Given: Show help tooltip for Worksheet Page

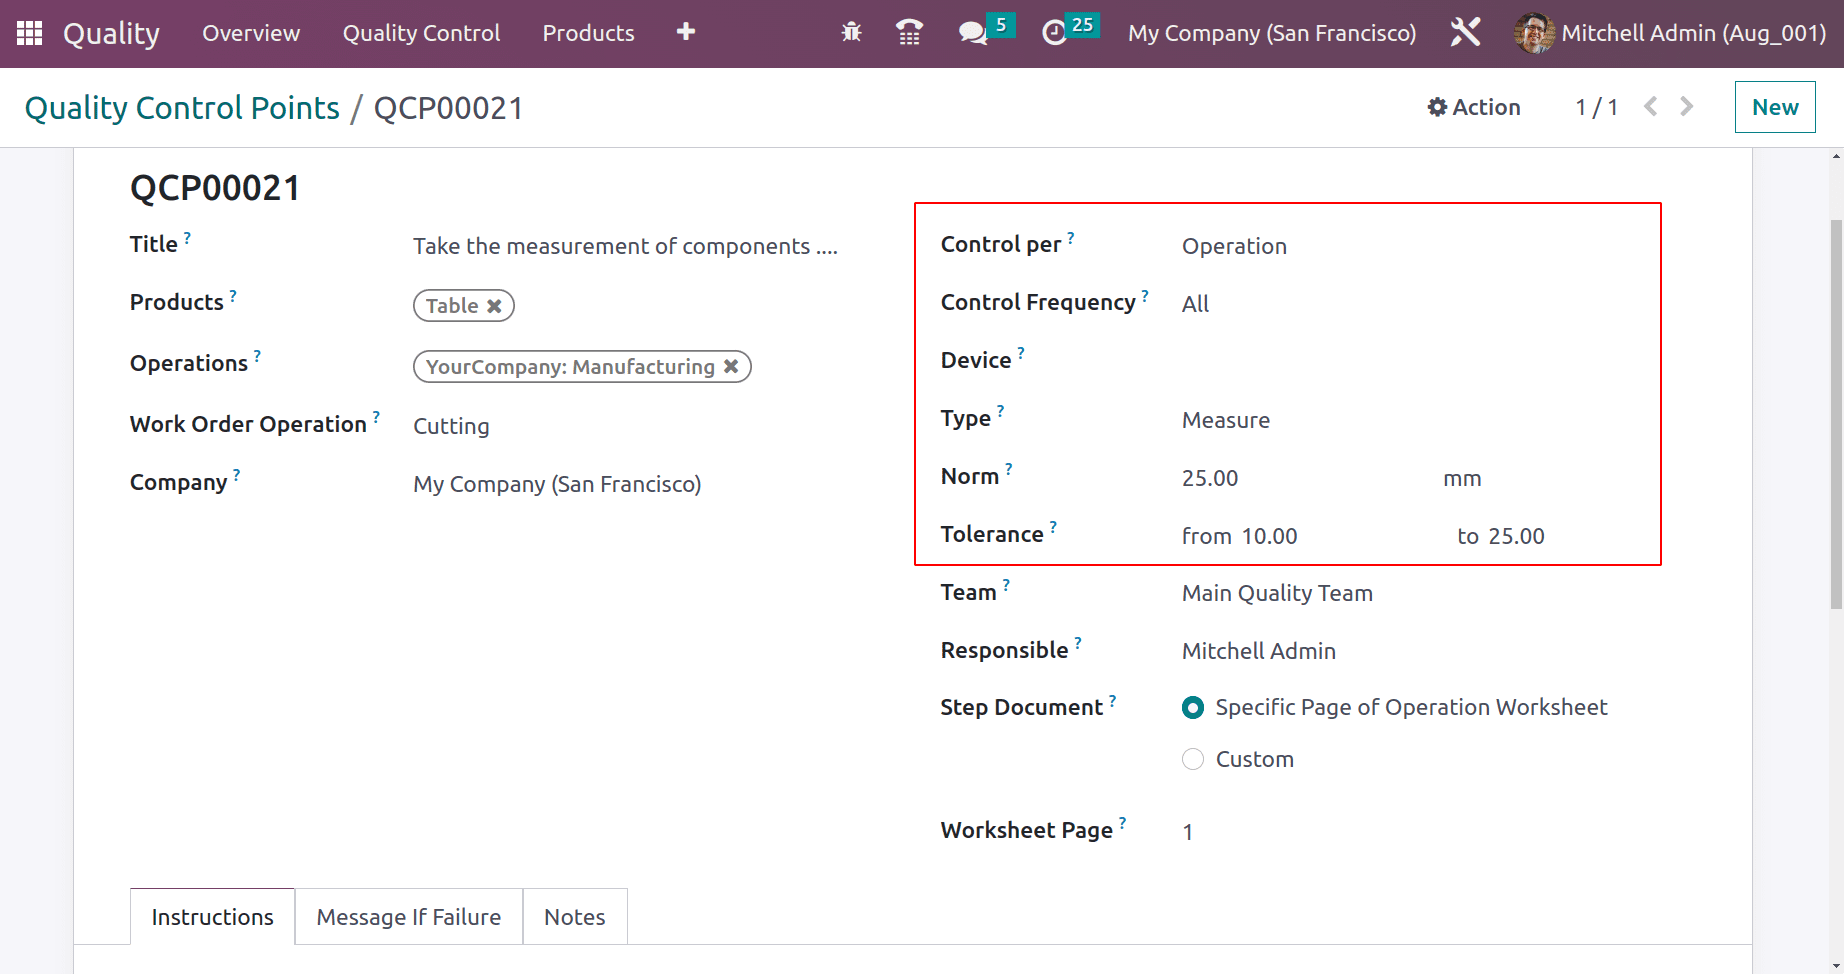Looking at the screenshot, I should coord(1122,823).
